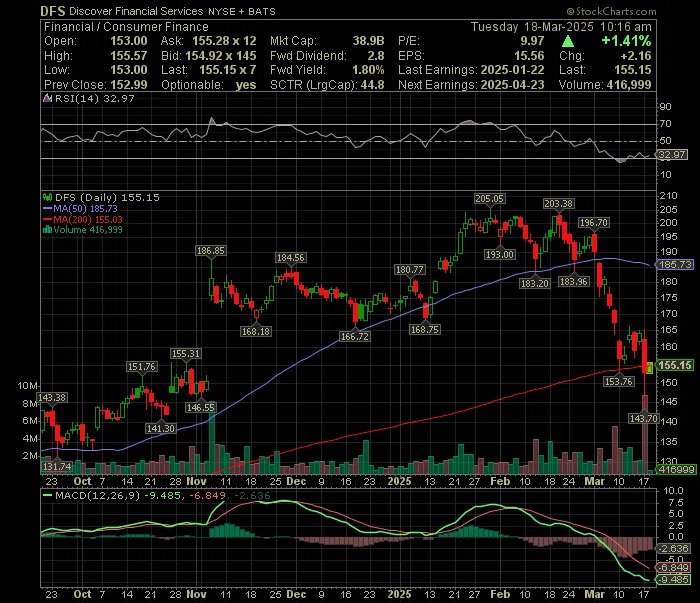Click the 193.00 low price label
Image resolution: width=700 pixels, height=603 pixels.
(x=500, y=254)
